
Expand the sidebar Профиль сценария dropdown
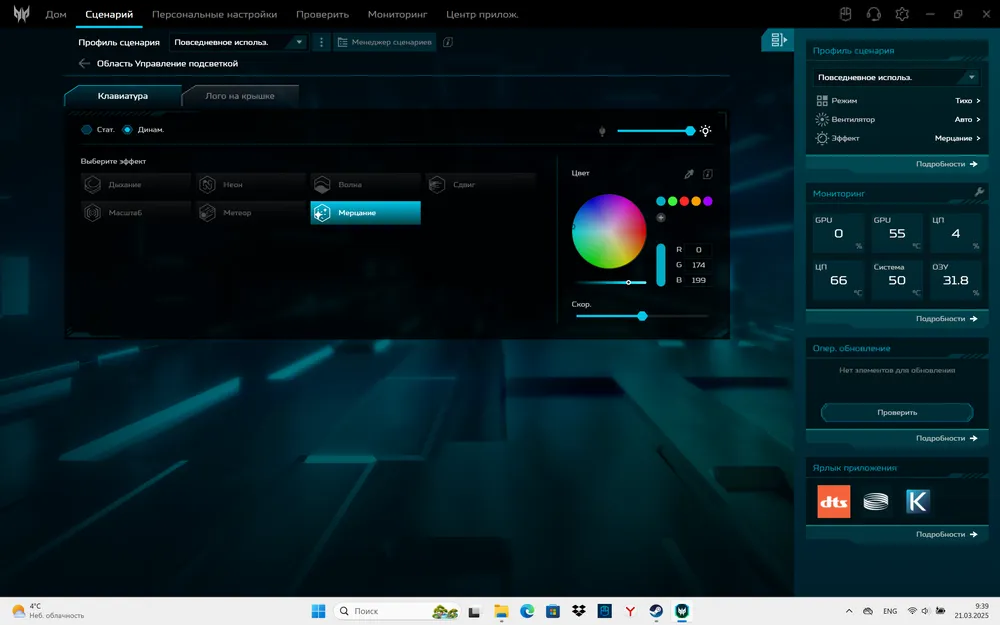pyautogui.click(x=896, y=77)
